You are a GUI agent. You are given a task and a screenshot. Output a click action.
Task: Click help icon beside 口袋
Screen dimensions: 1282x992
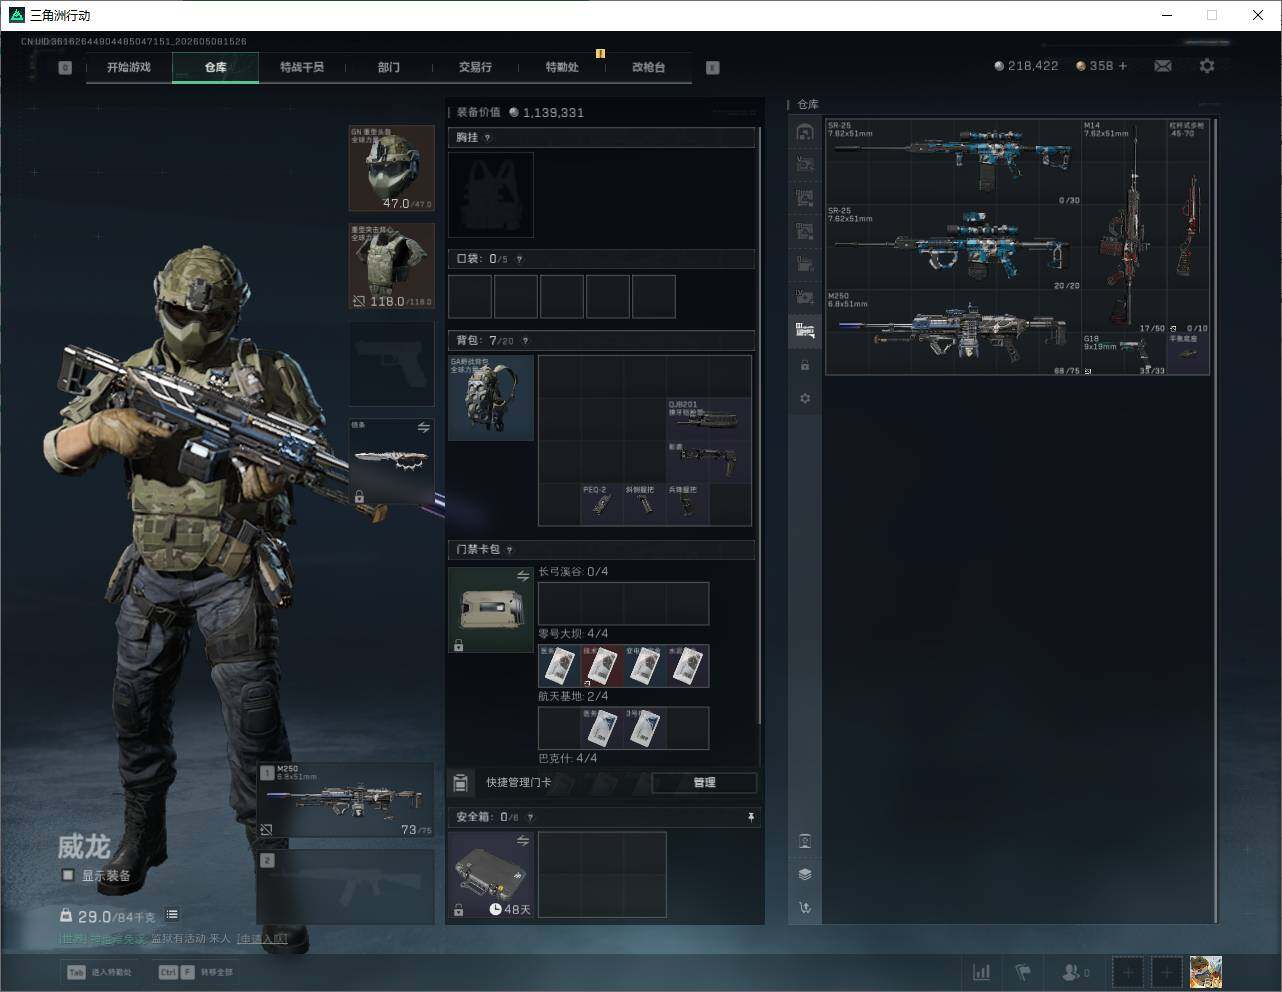[x=519, y=259]
